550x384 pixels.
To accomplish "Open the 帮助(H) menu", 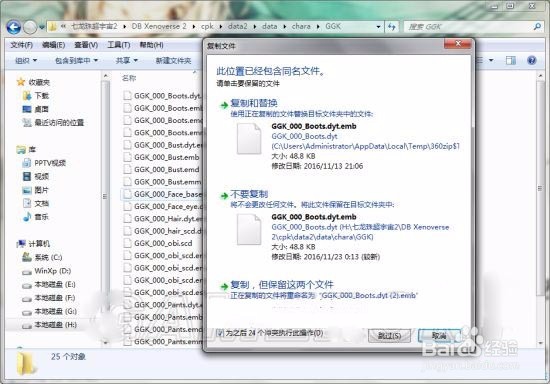I will (152, 45).
